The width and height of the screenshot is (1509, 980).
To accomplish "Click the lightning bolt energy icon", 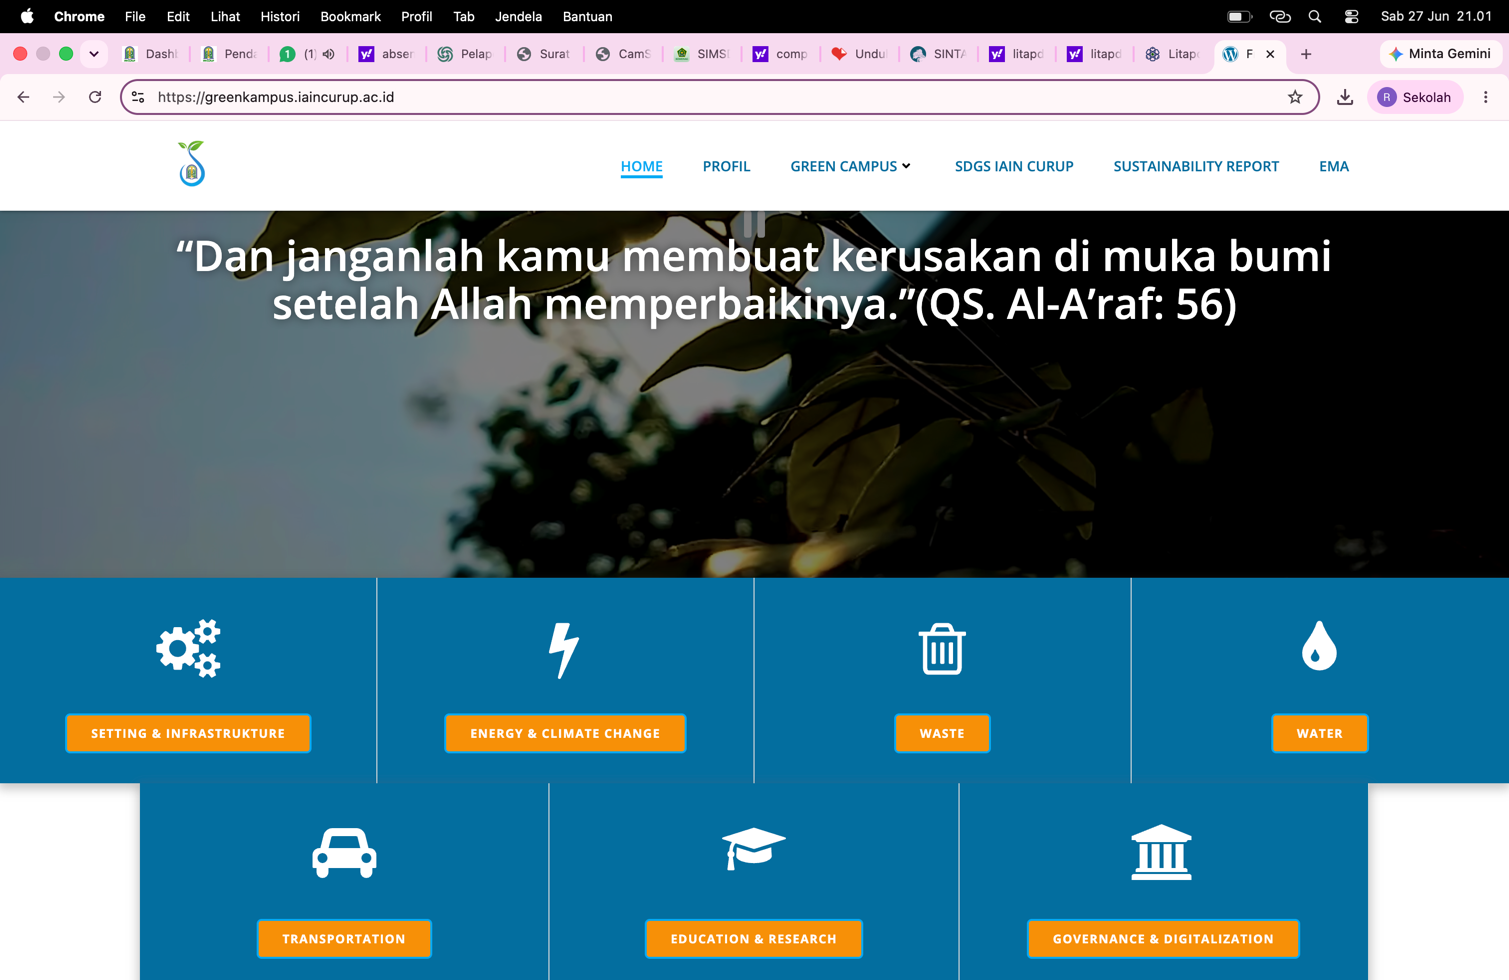I will coord(564,650).
